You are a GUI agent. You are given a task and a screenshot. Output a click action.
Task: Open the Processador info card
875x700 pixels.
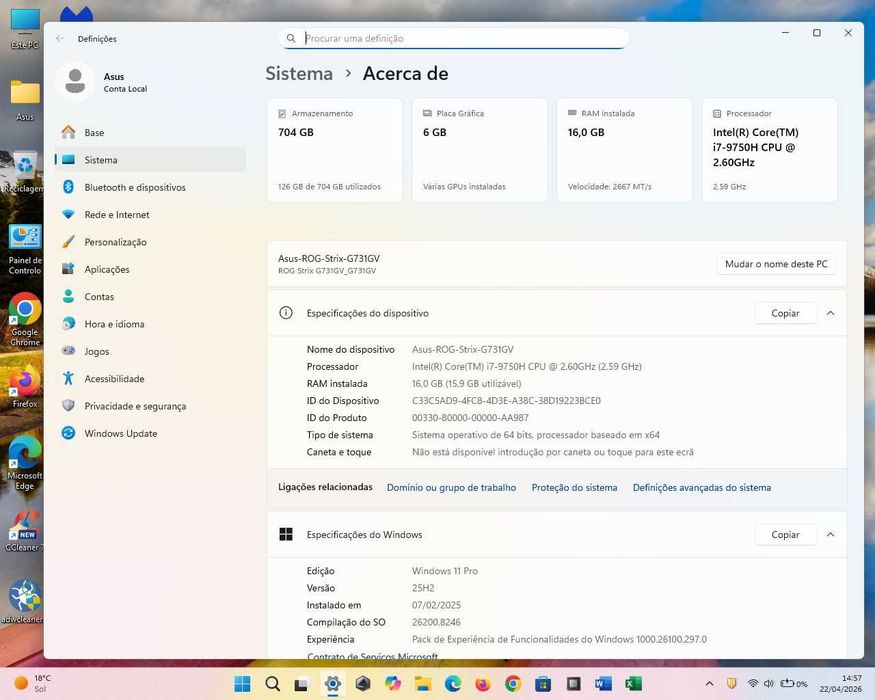[770, 151]
